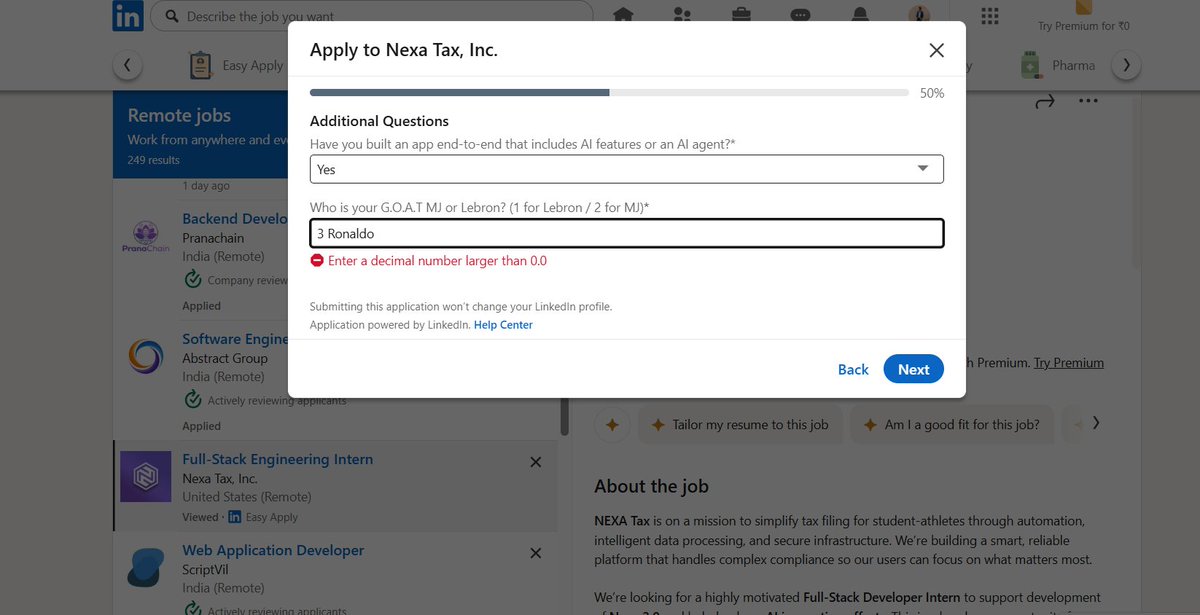
Task: Open the Help Center link
Action: [x=503, y=325]
